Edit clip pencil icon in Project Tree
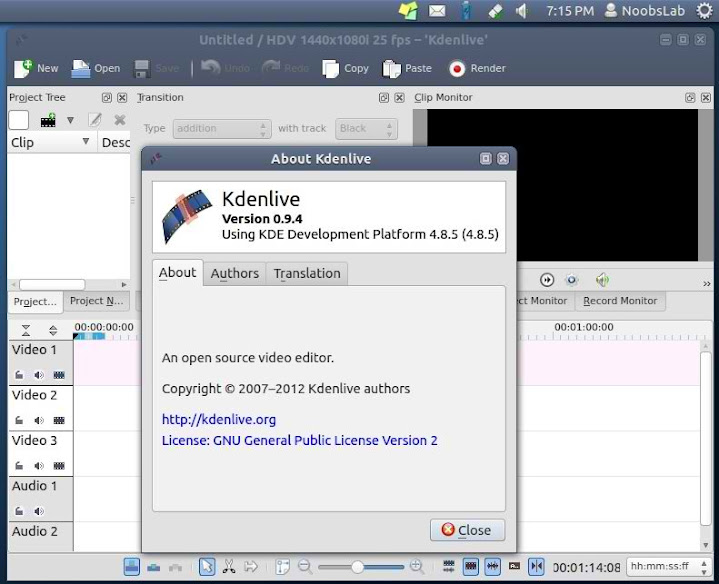719x584 pixels. pos(95,120)
